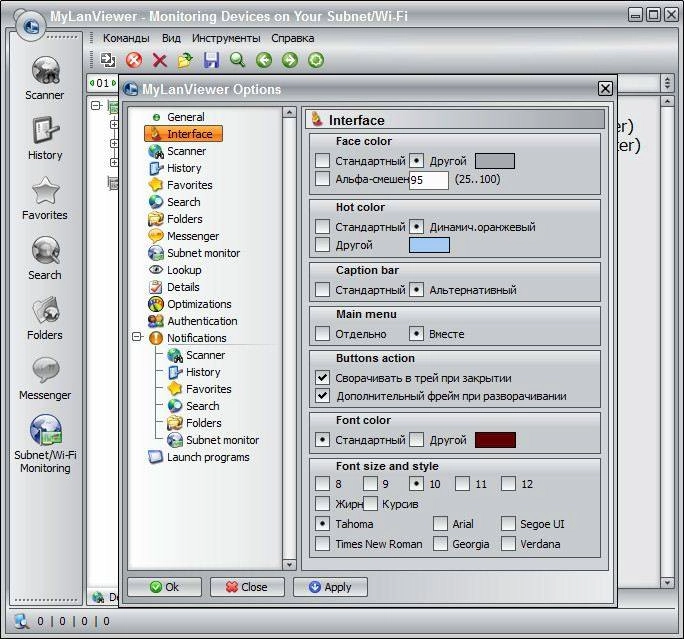Open Folders in the left sidebar
The height and width of the screenshot is (639, 684).
pyautogui.click(x=45, y=318)
